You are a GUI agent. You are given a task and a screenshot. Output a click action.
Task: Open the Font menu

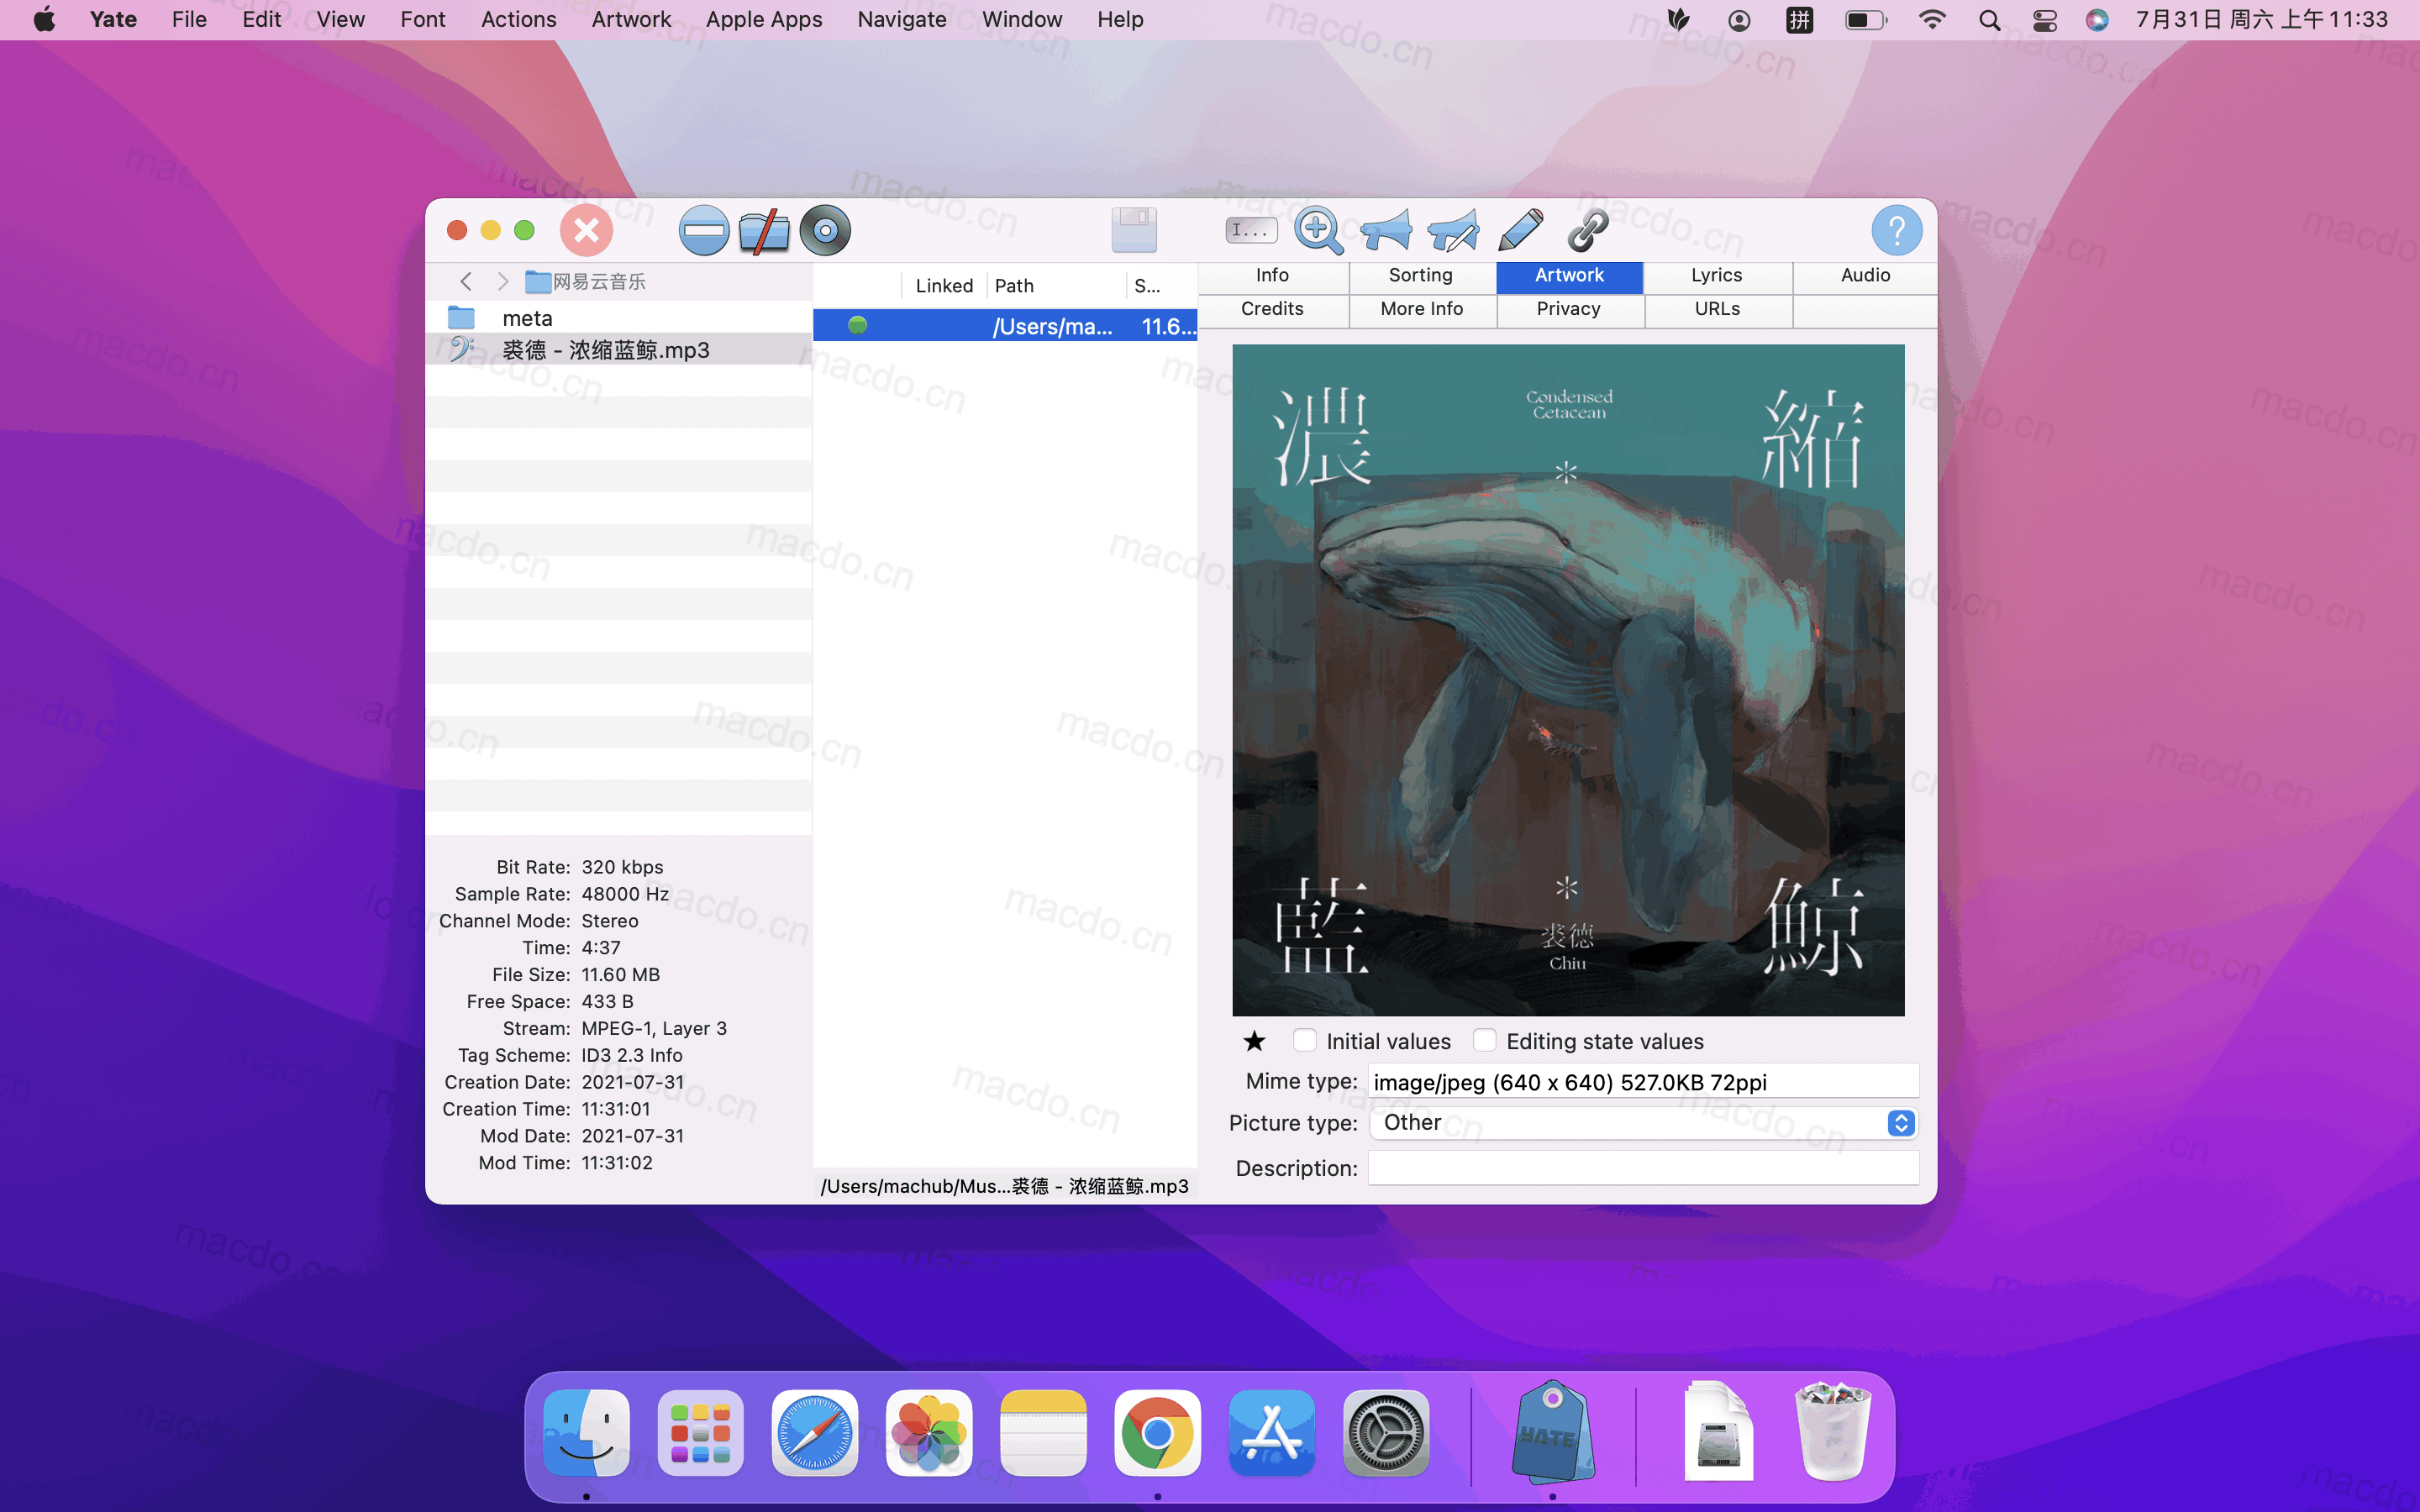click(x=423, y=20)
